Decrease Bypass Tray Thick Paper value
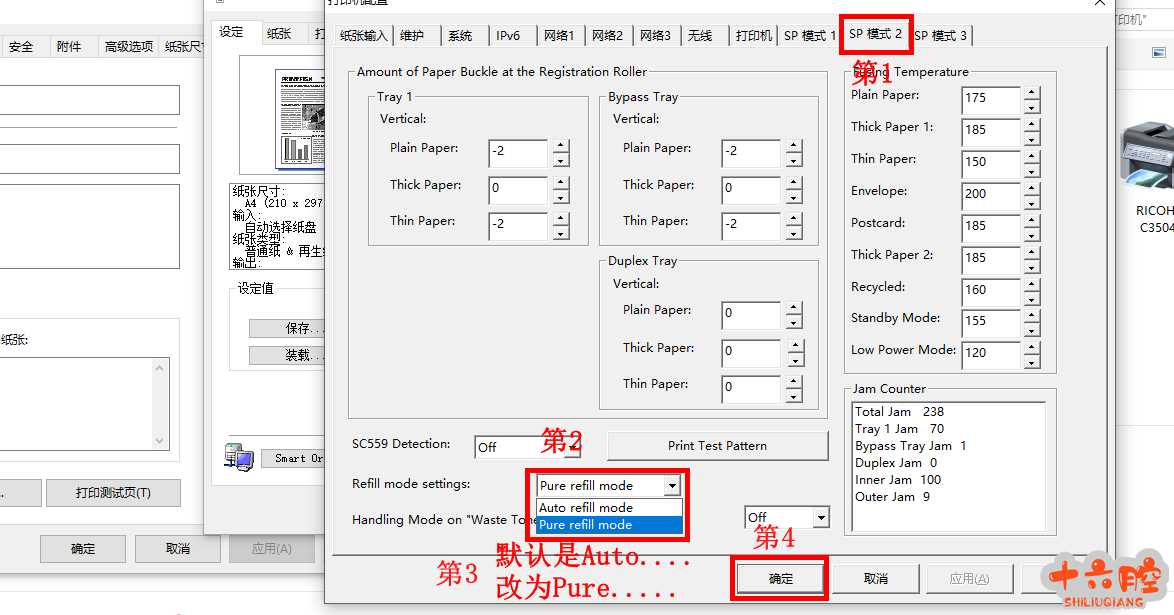 click(794, 195)
